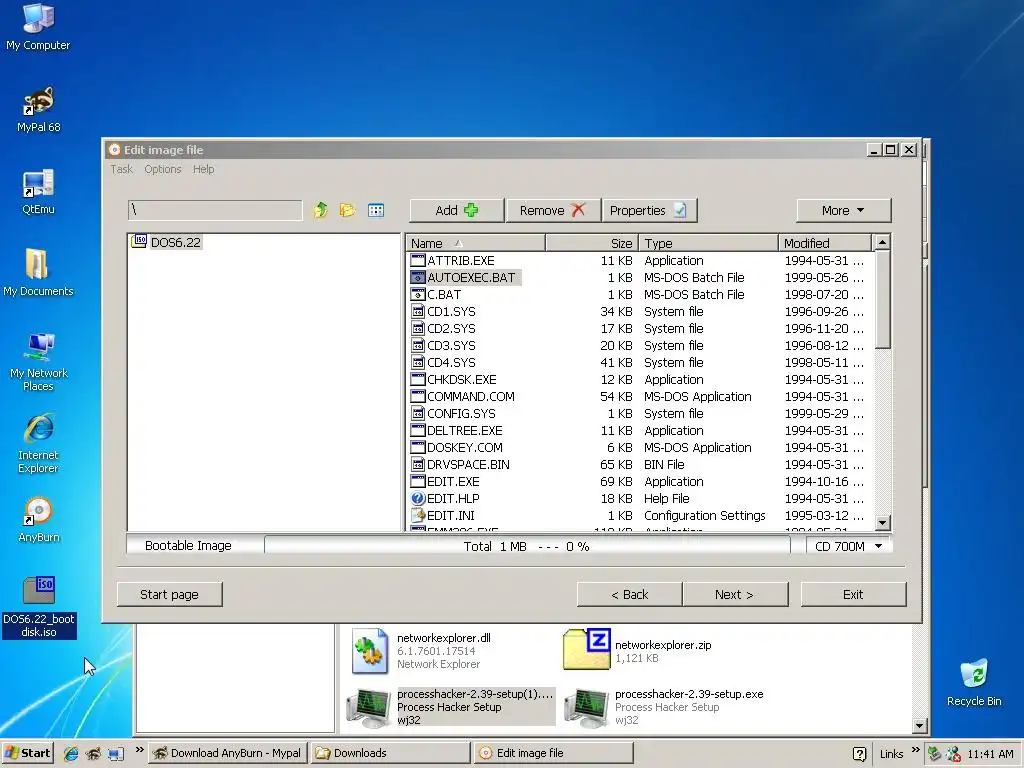Select DELTREE.EXE file icon
The width and height of the screenshot is (1024, 768).
pos(418,430)
